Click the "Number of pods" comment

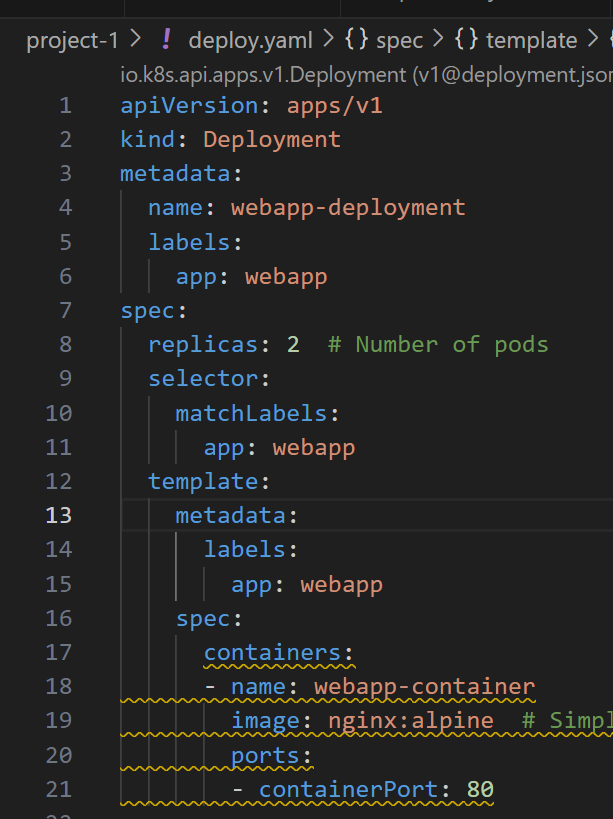[x=438, y=345]
